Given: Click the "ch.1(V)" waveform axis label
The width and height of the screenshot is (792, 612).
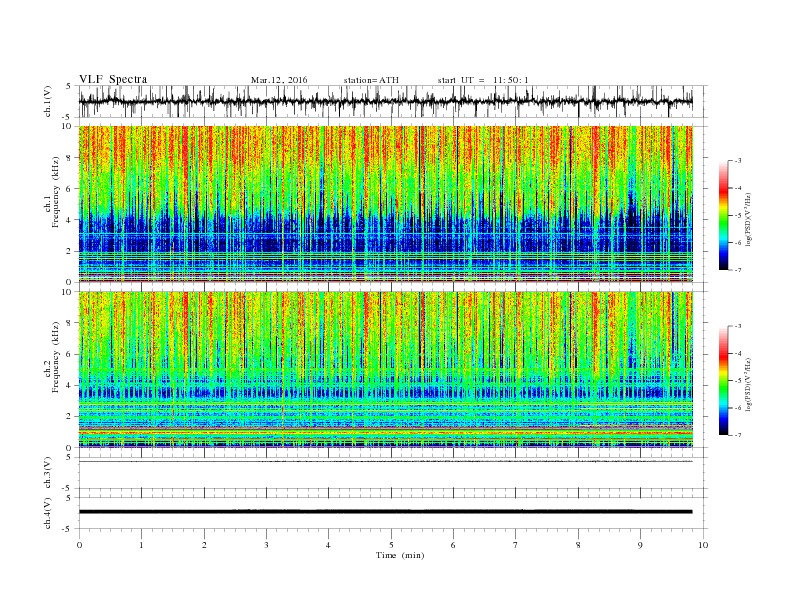Looking at the screenshot, I should coord(48,101).
